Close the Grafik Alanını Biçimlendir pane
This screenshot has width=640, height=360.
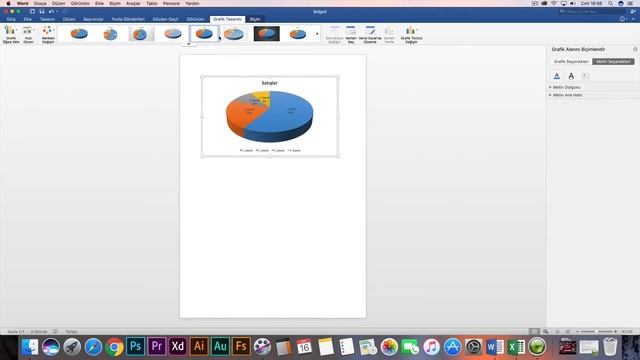click(635, 49)
